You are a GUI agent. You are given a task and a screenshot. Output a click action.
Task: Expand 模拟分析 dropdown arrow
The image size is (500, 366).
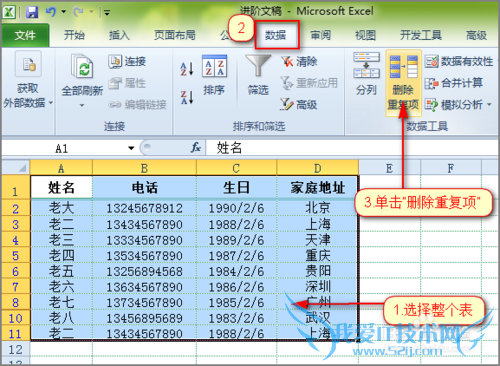tap(489, 105)
